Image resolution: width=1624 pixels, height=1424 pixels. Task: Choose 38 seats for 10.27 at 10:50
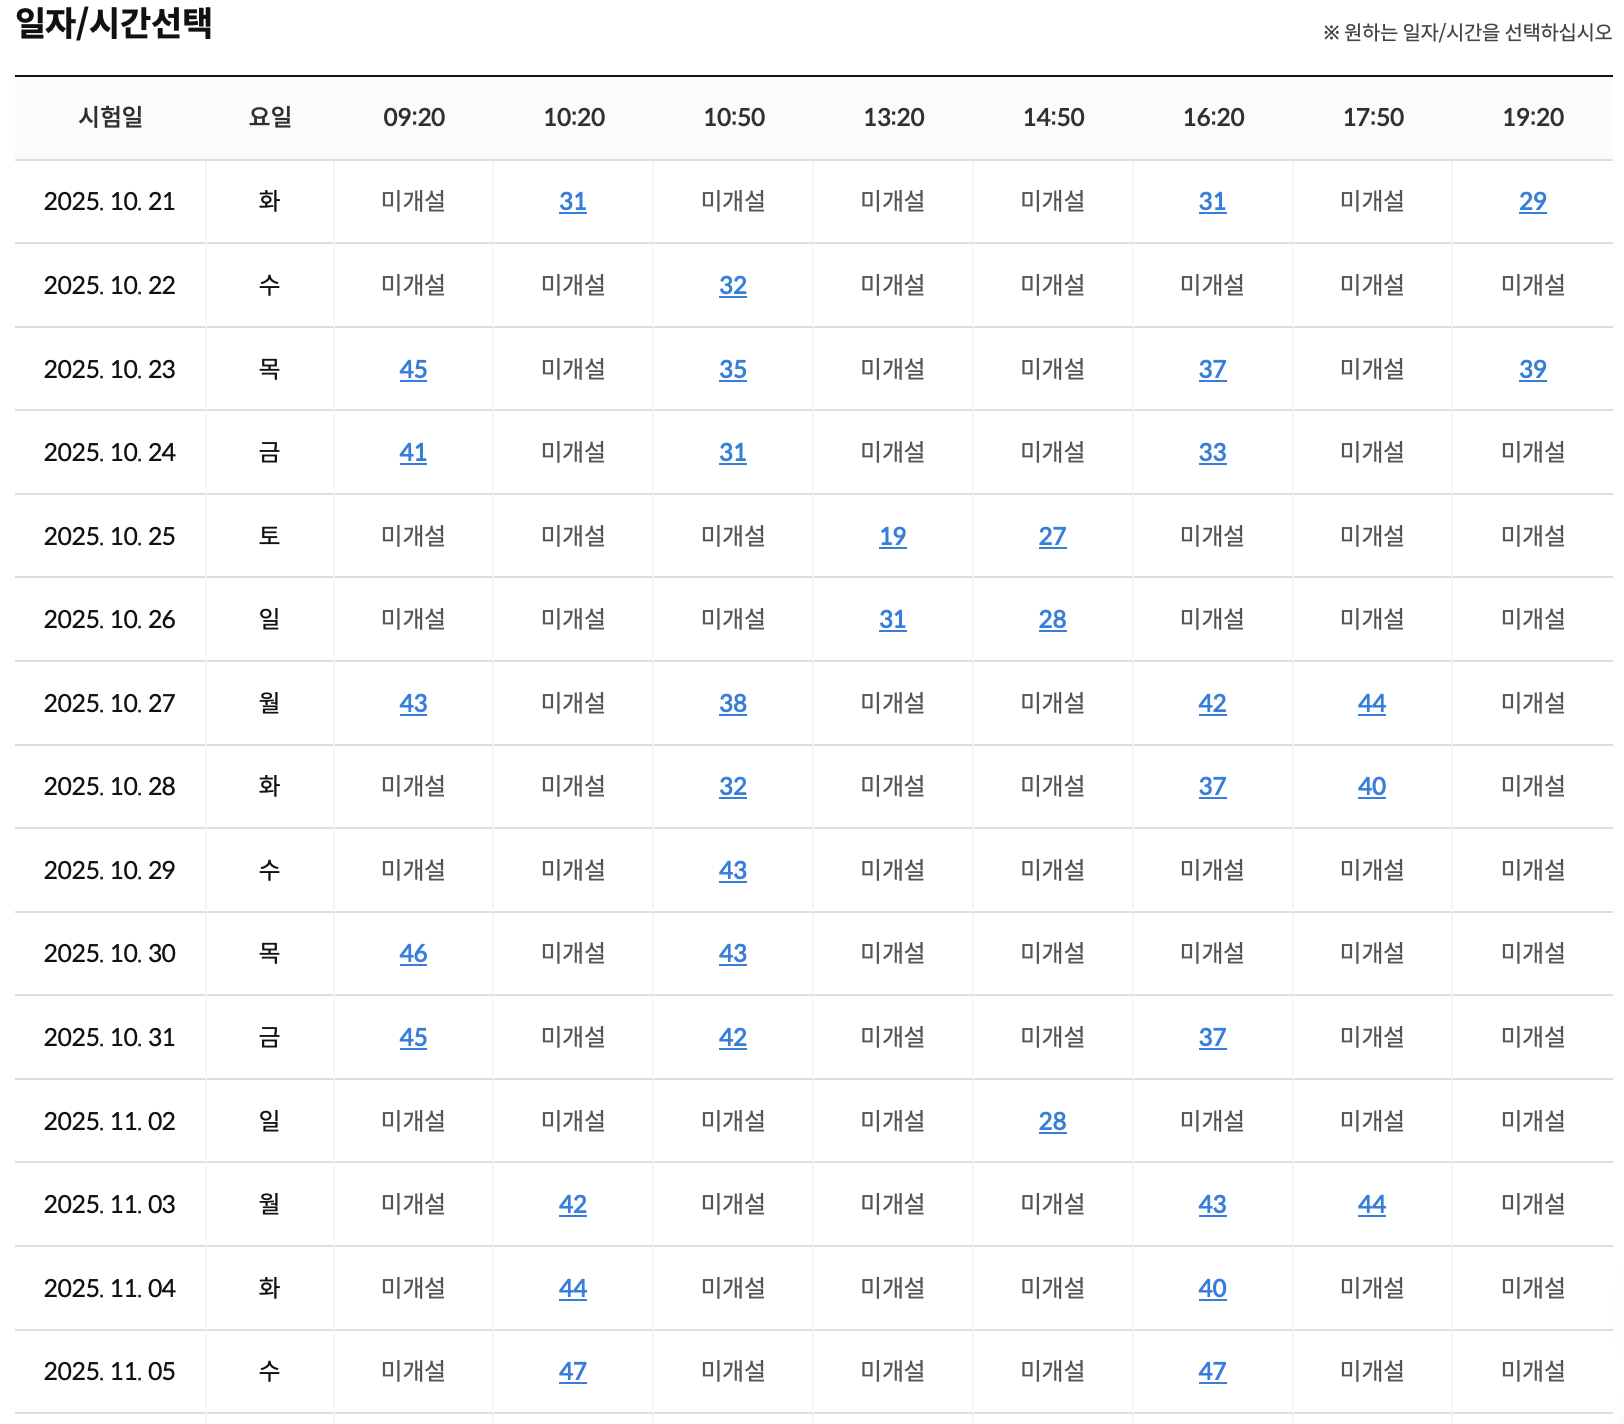tap(733, 703)
